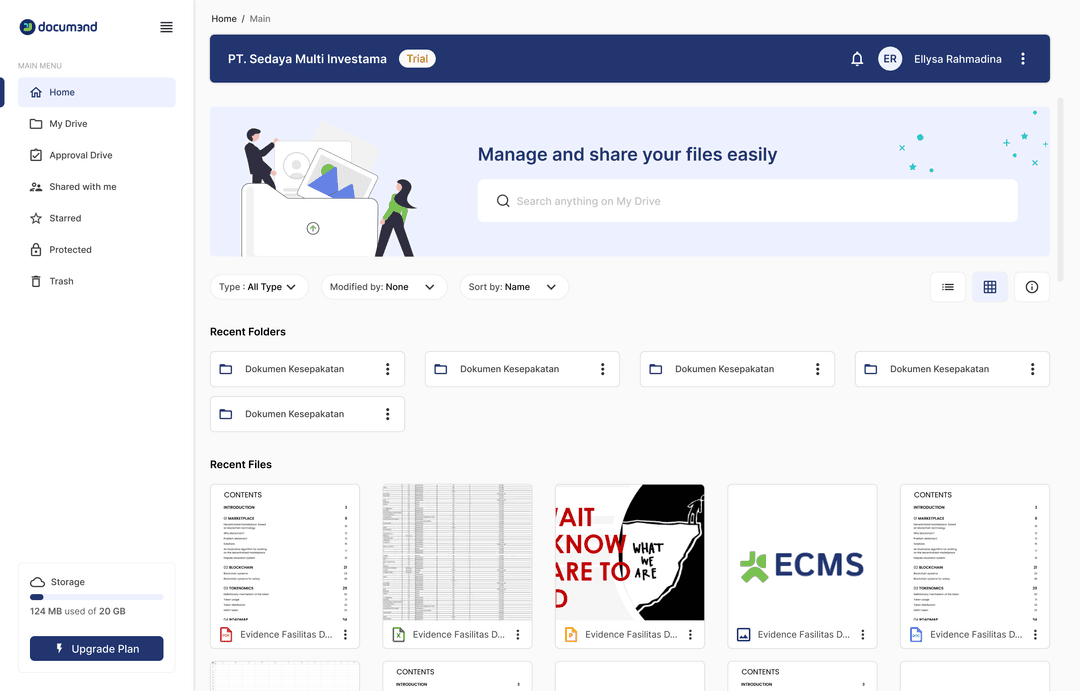This screenshot has height=691, width=1080.
Task: Open more options for the PDF file card
Action: [345, 635]
